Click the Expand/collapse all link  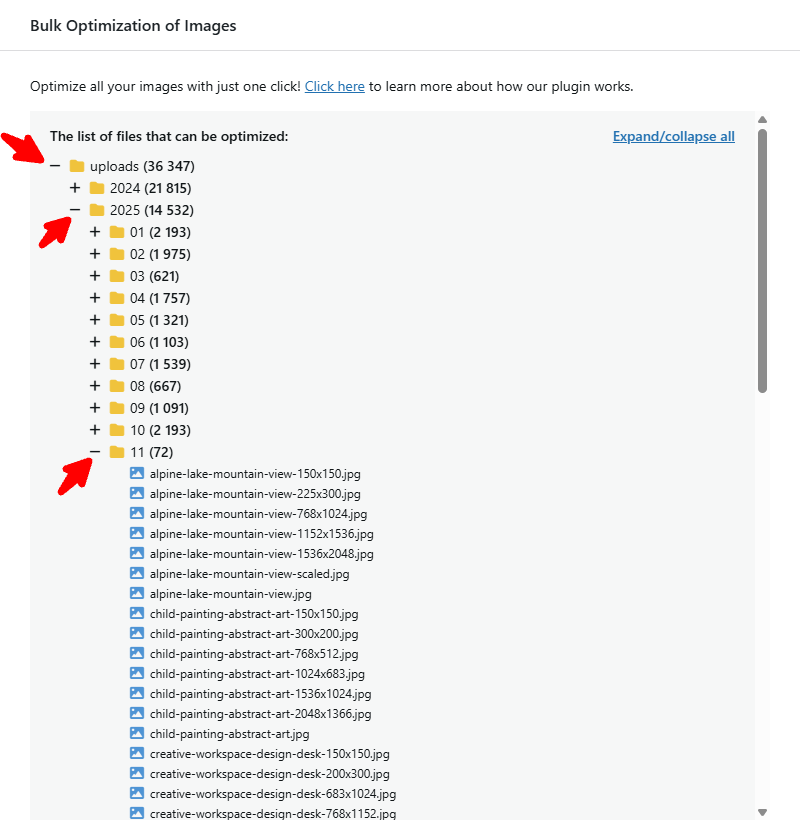coord(673,136)
